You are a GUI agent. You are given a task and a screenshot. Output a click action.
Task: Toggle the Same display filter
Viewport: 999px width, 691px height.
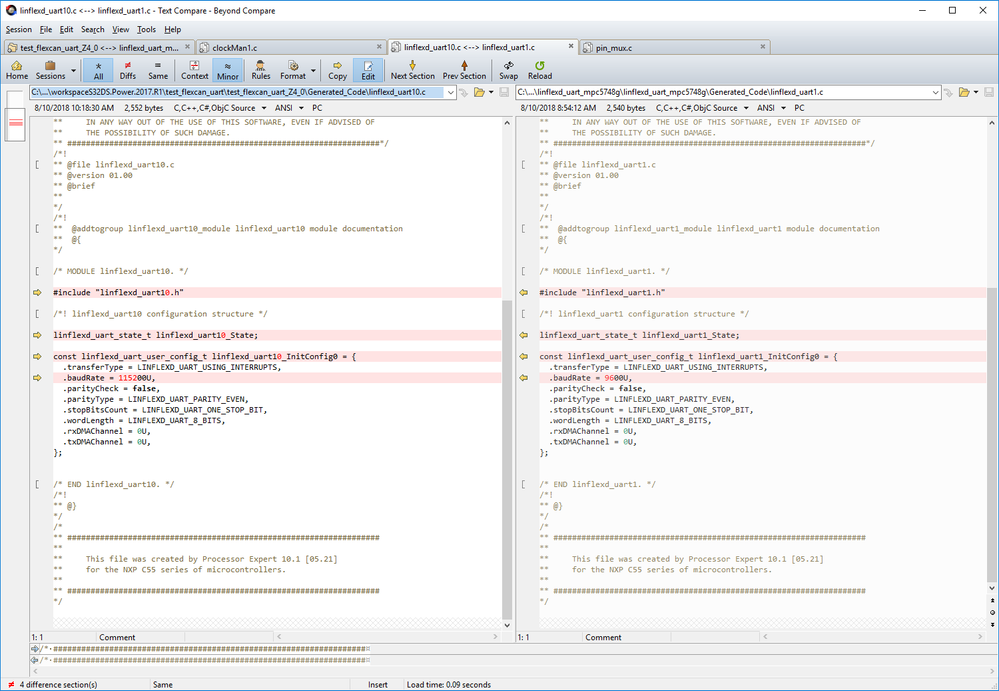point(158,70)
